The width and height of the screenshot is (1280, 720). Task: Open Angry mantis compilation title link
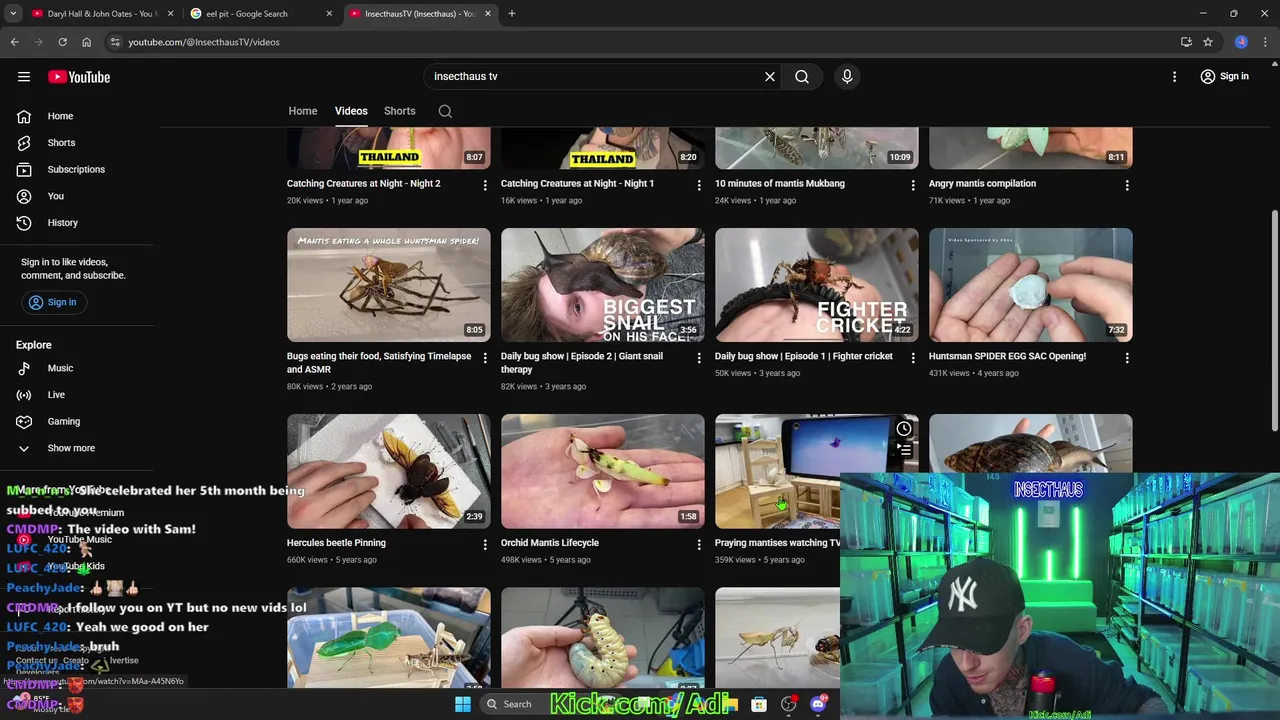[982, 184]
